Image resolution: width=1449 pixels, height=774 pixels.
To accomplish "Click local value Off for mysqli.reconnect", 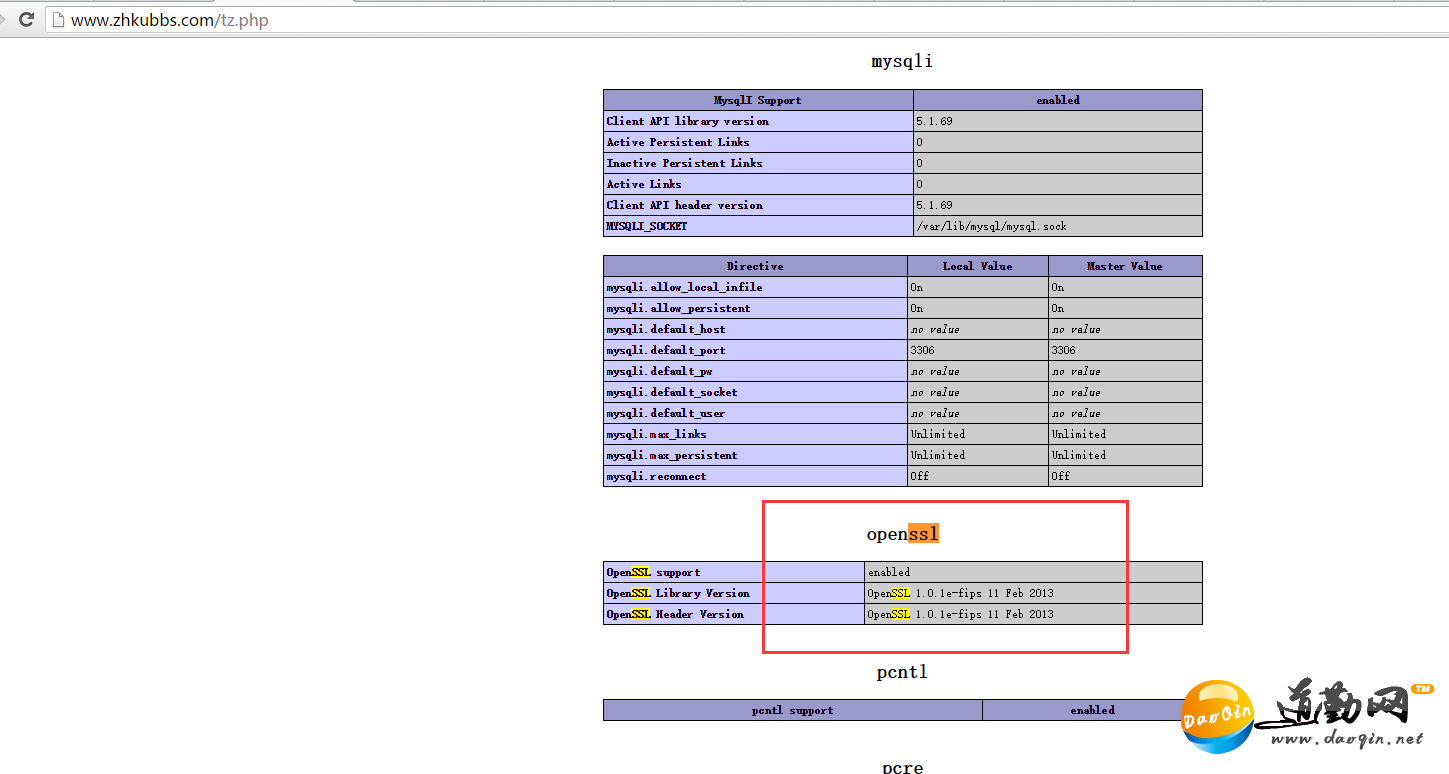I will pos(920,476).
